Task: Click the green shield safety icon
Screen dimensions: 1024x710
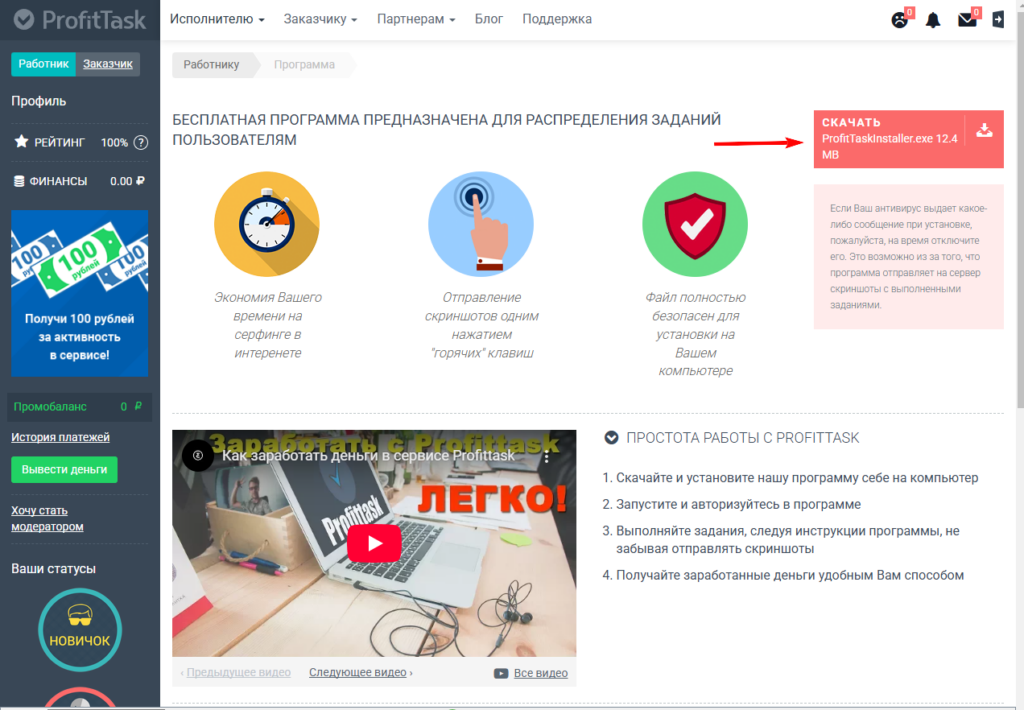Action: 695,224
